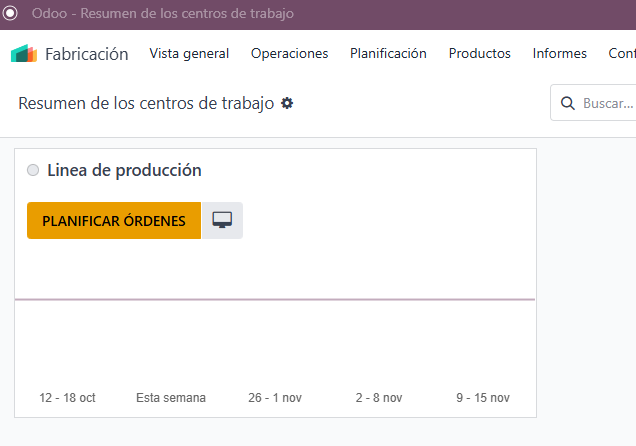Click the Fabricación app name

click(x=86, y=54)
